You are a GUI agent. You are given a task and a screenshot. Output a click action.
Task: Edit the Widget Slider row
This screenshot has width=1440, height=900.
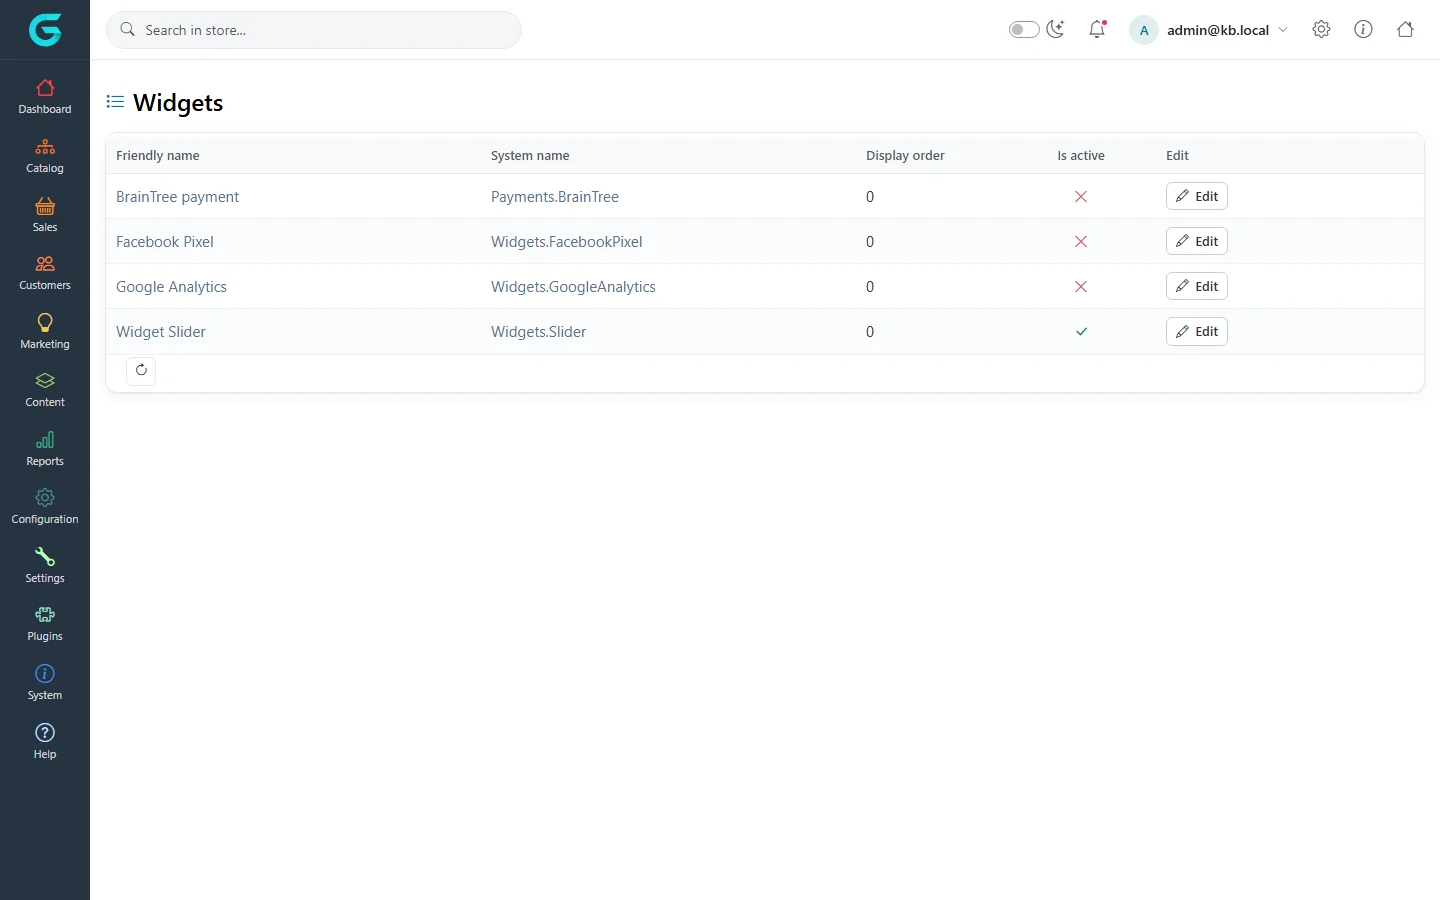[x=1196, y=331]
